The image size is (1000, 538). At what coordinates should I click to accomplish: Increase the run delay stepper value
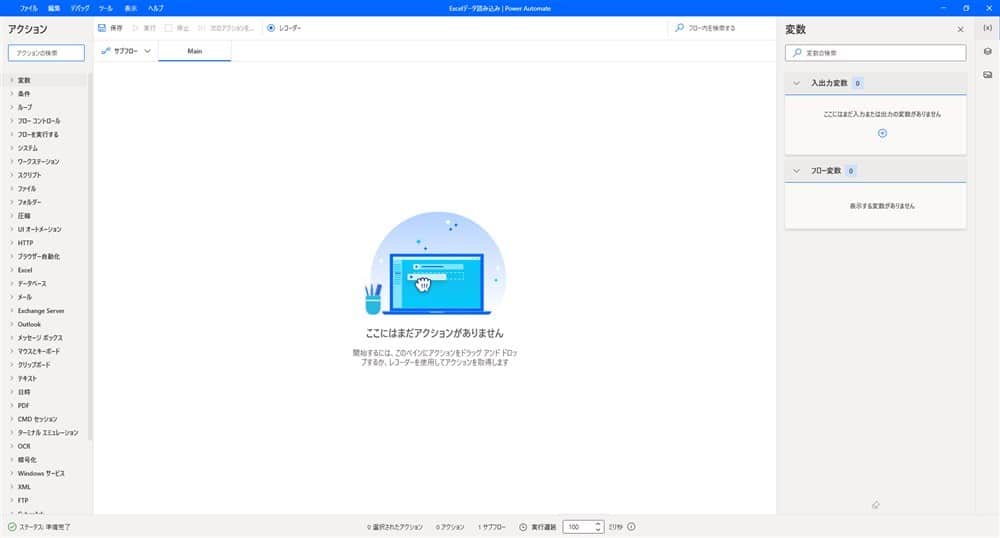tap(598, 523)
